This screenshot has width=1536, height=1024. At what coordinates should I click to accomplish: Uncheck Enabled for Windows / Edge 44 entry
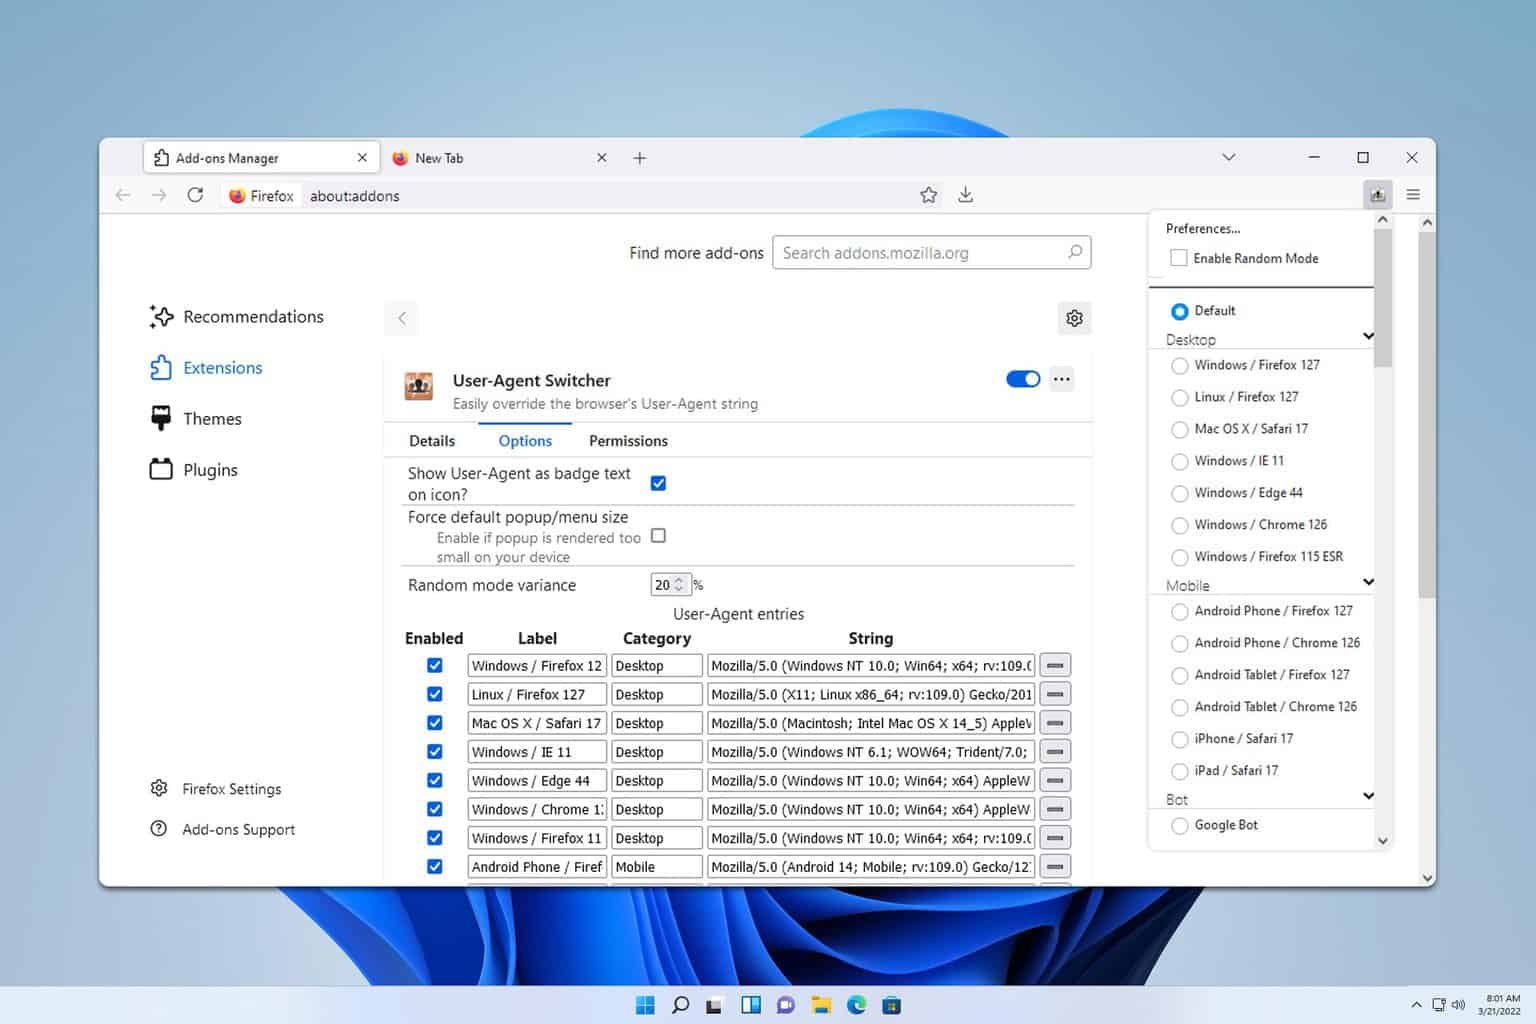[x=435, y=780]
